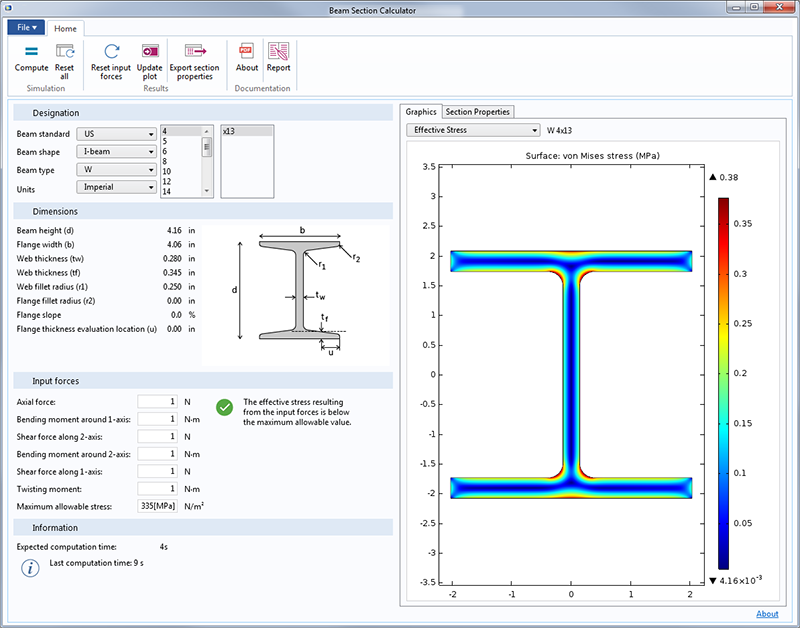Screen dimensions: 800x628
Task: Click the Flange fillet radius (r2) value 0.00
Action: [174, 300]
